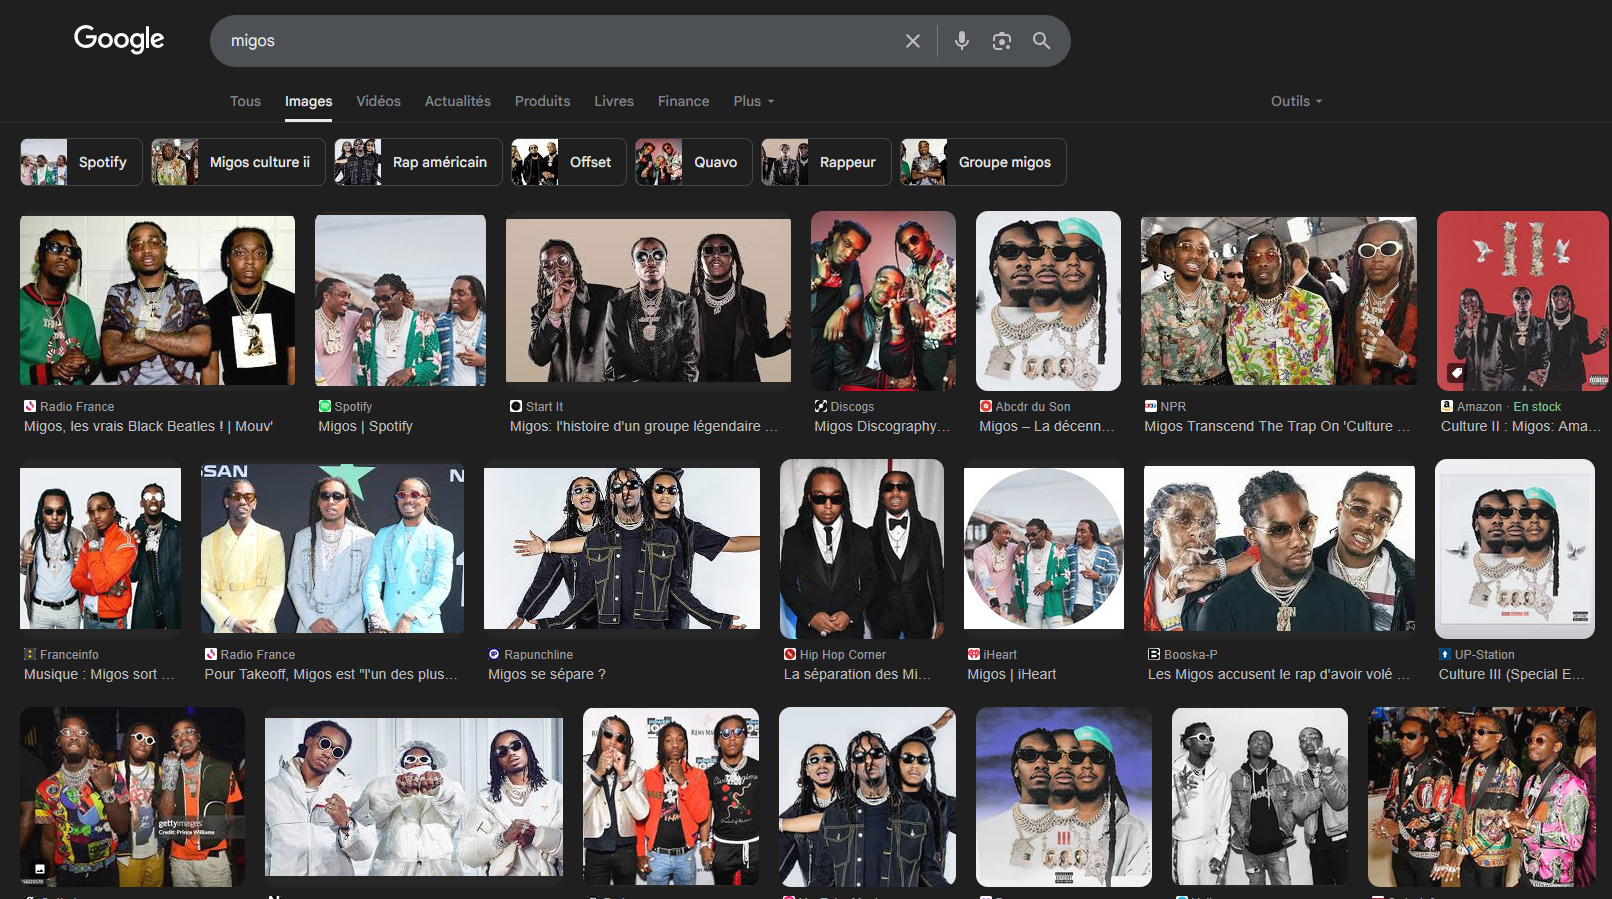Open the Radio France Black Beatles image thumbnail
The image size is (1612, 899).
157,300
